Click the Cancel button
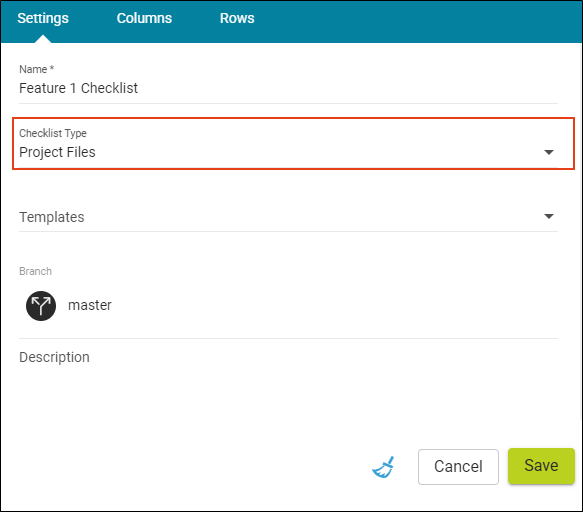Viewport: 583px width, 512px height. point(458,467)
